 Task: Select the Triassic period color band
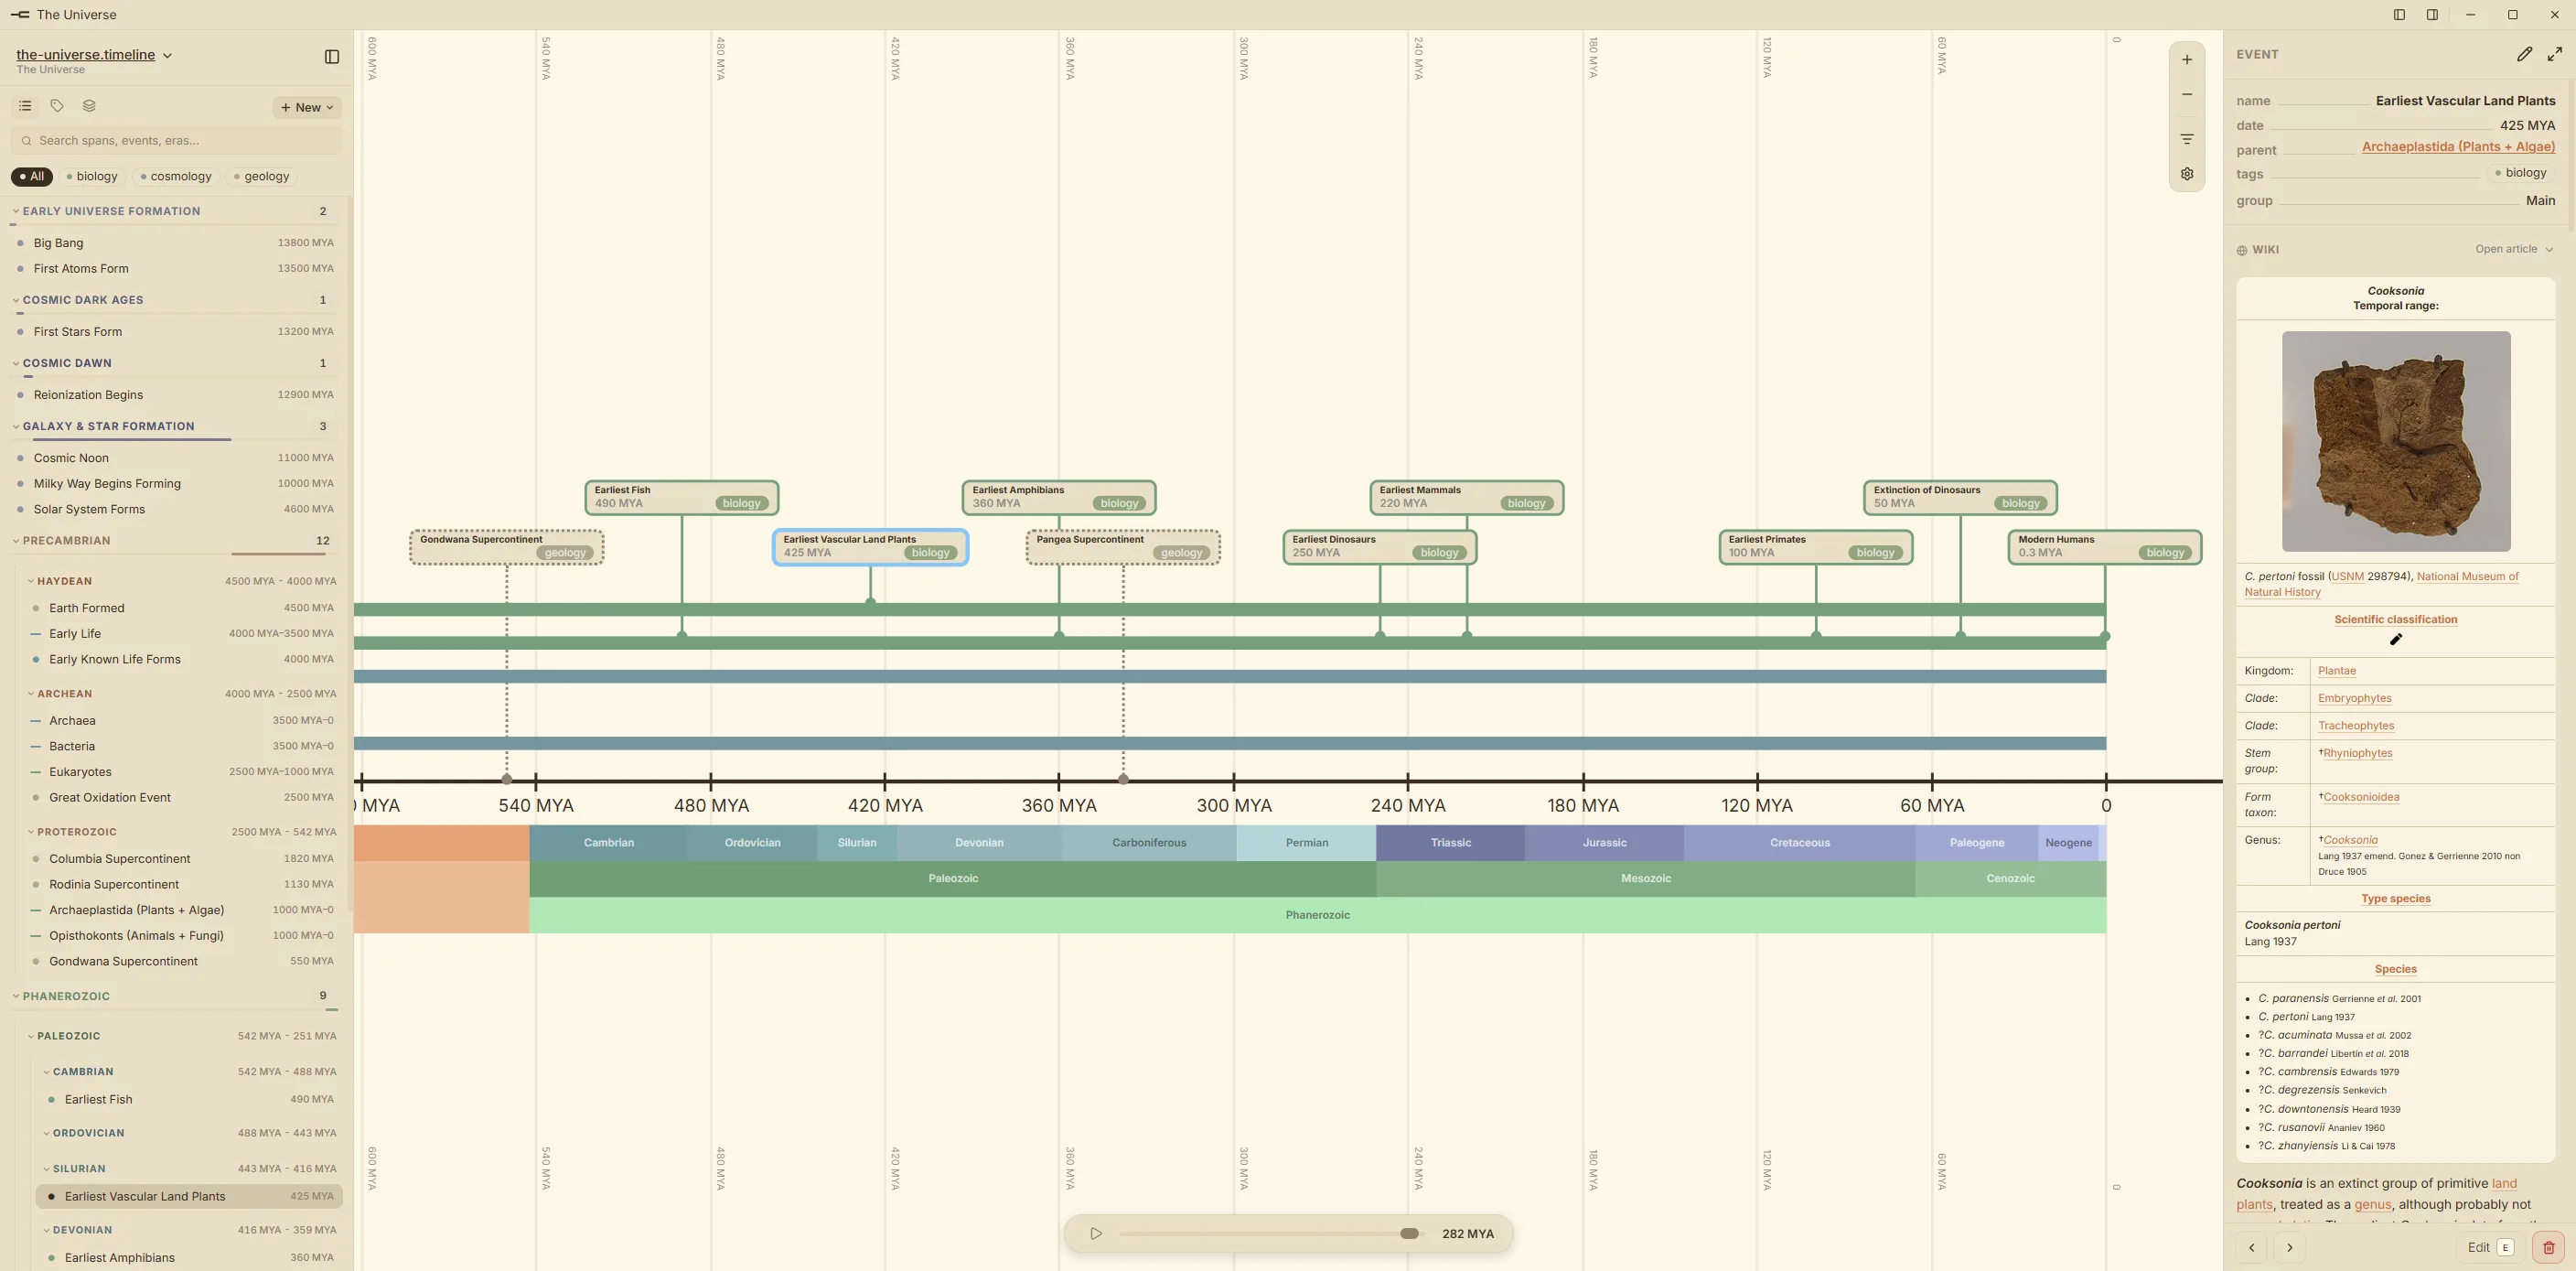point(1450,843)
